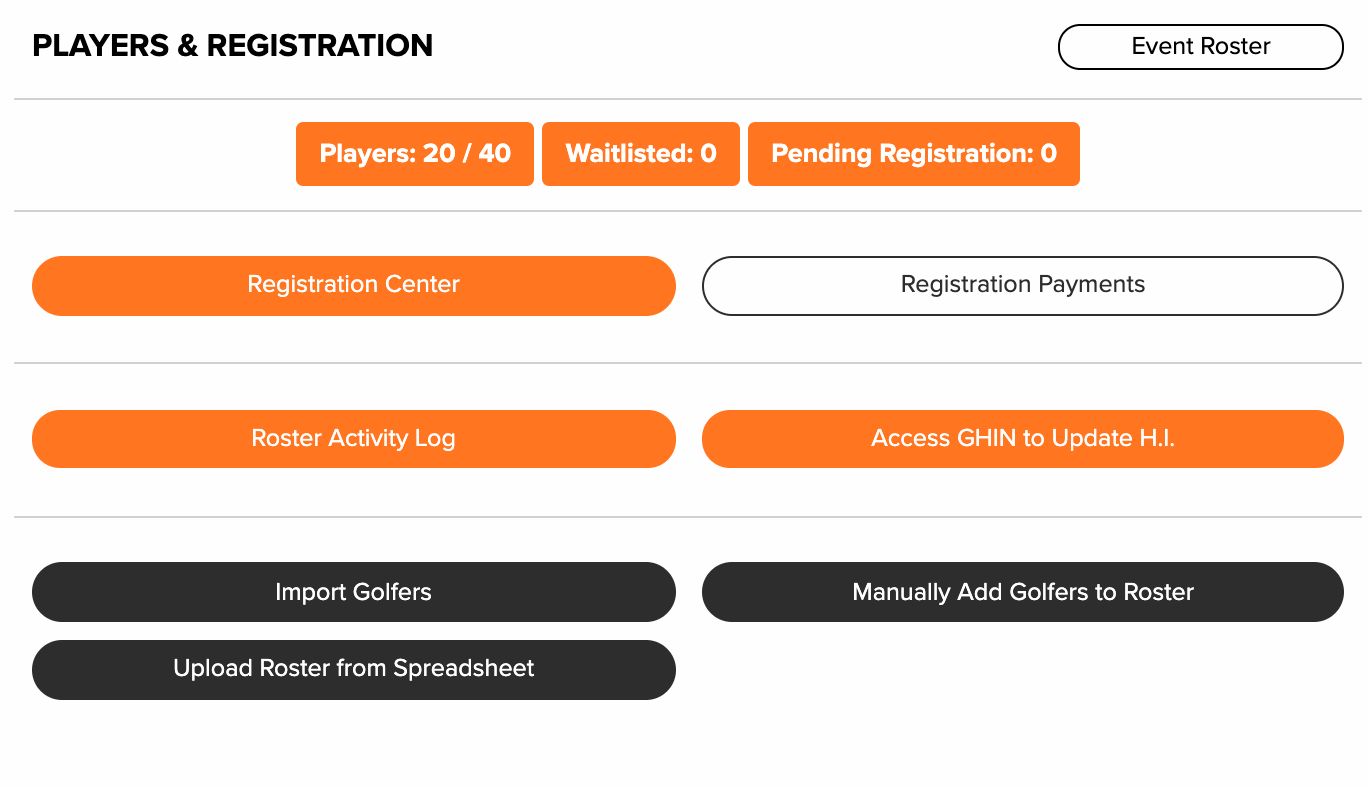
Task: Select the Waitlisted: 0 badge
Action: tap(641, 154)
